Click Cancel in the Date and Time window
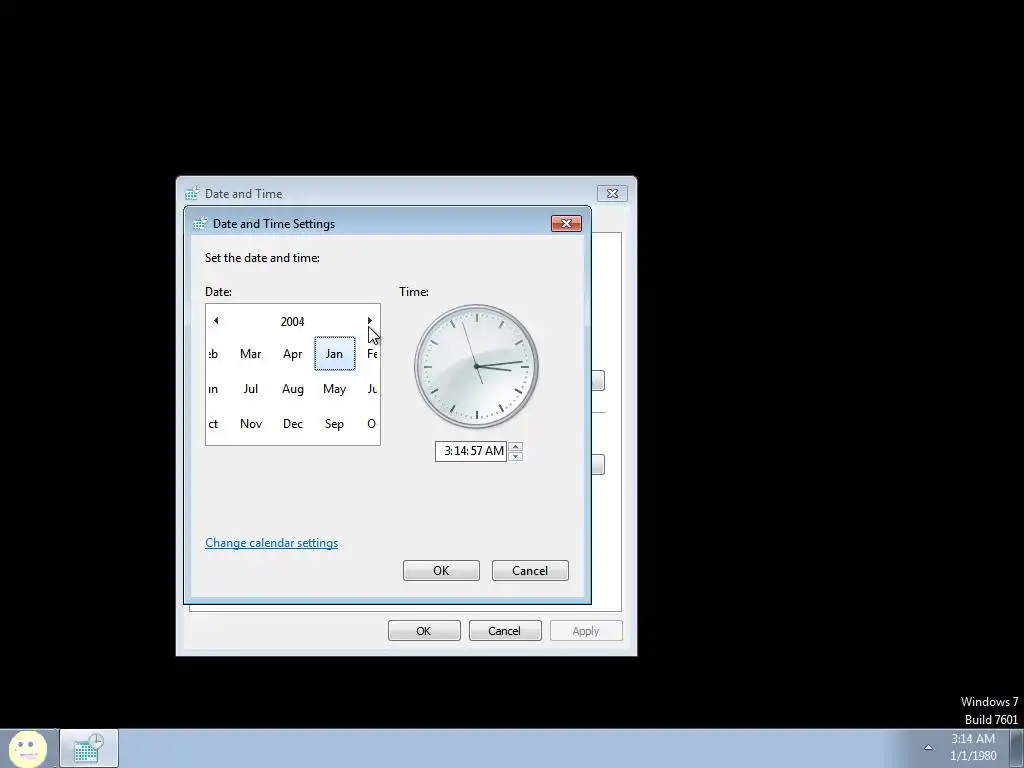 click(x=505, y=631)
